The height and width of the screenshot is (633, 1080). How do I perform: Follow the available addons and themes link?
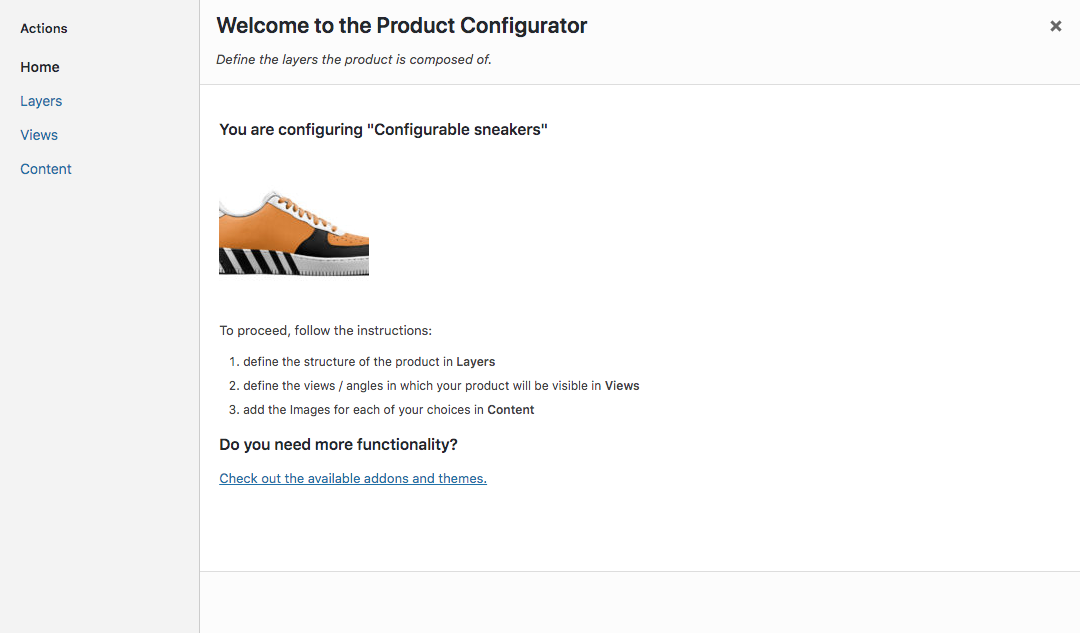click(x=353, y=478)
